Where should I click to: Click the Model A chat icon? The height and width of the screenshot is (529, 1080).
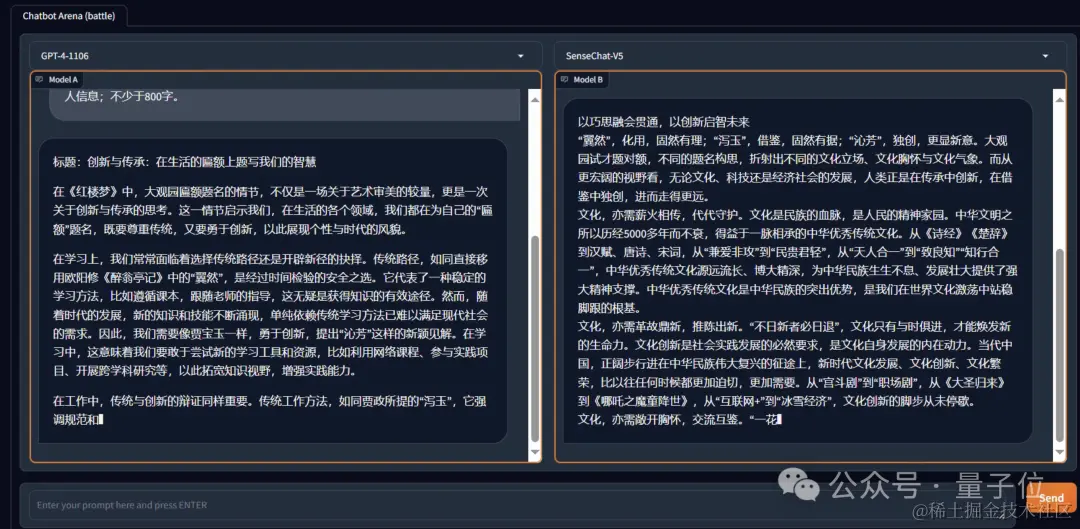(40, 80)
